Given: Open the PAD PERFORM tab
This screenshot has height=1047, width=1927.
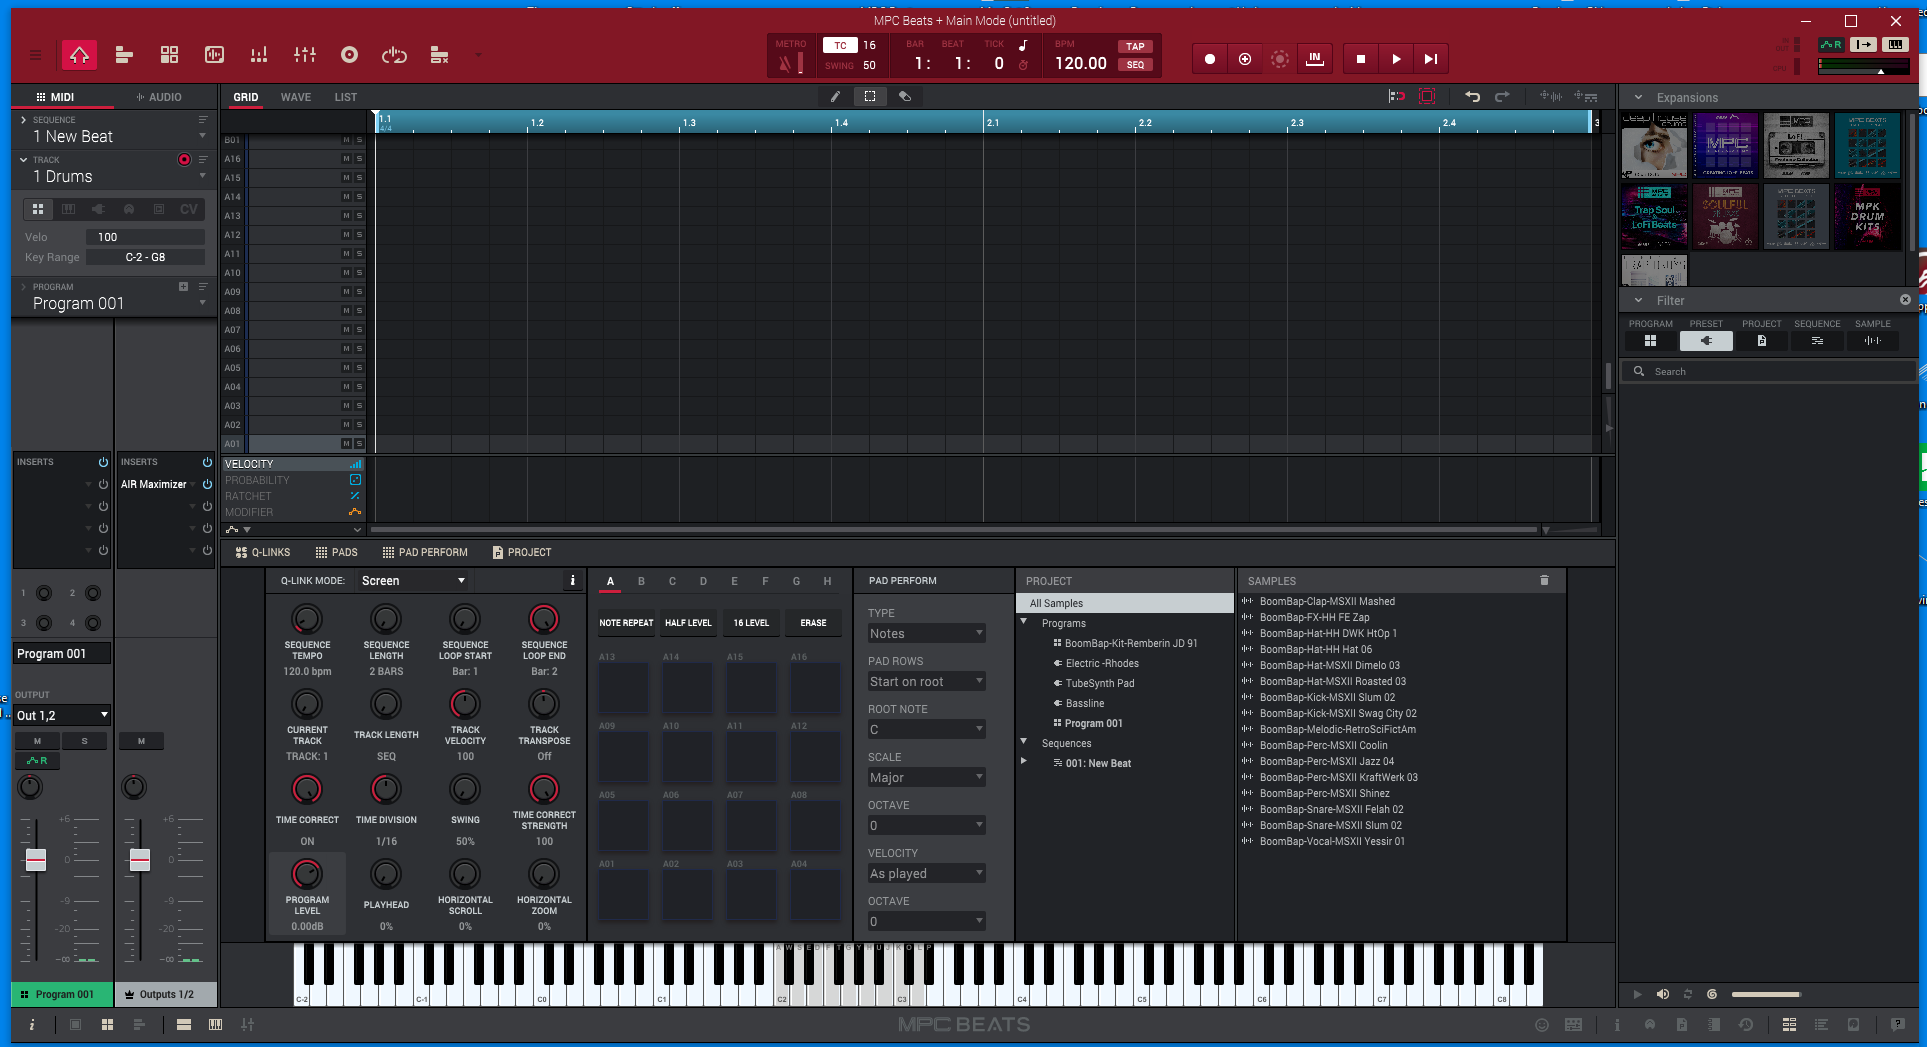Looking at the screenshot, I should pyautogui.click(x=425, y=552).
